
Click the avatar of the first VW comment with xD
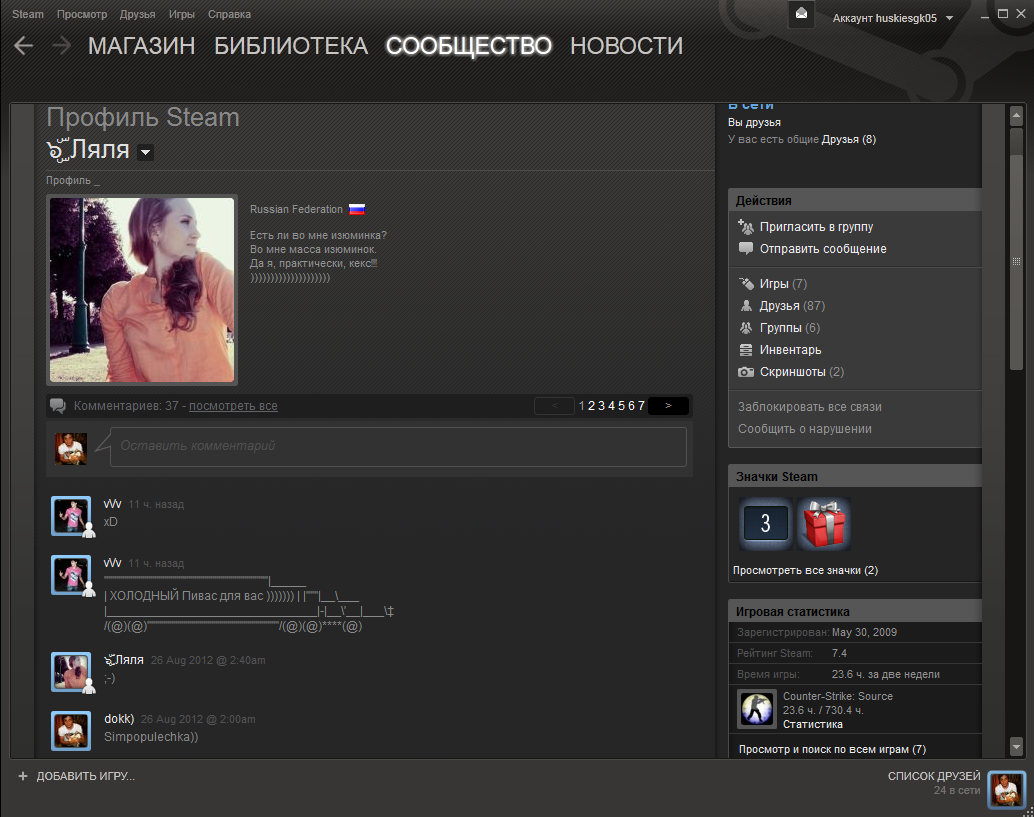71,516
